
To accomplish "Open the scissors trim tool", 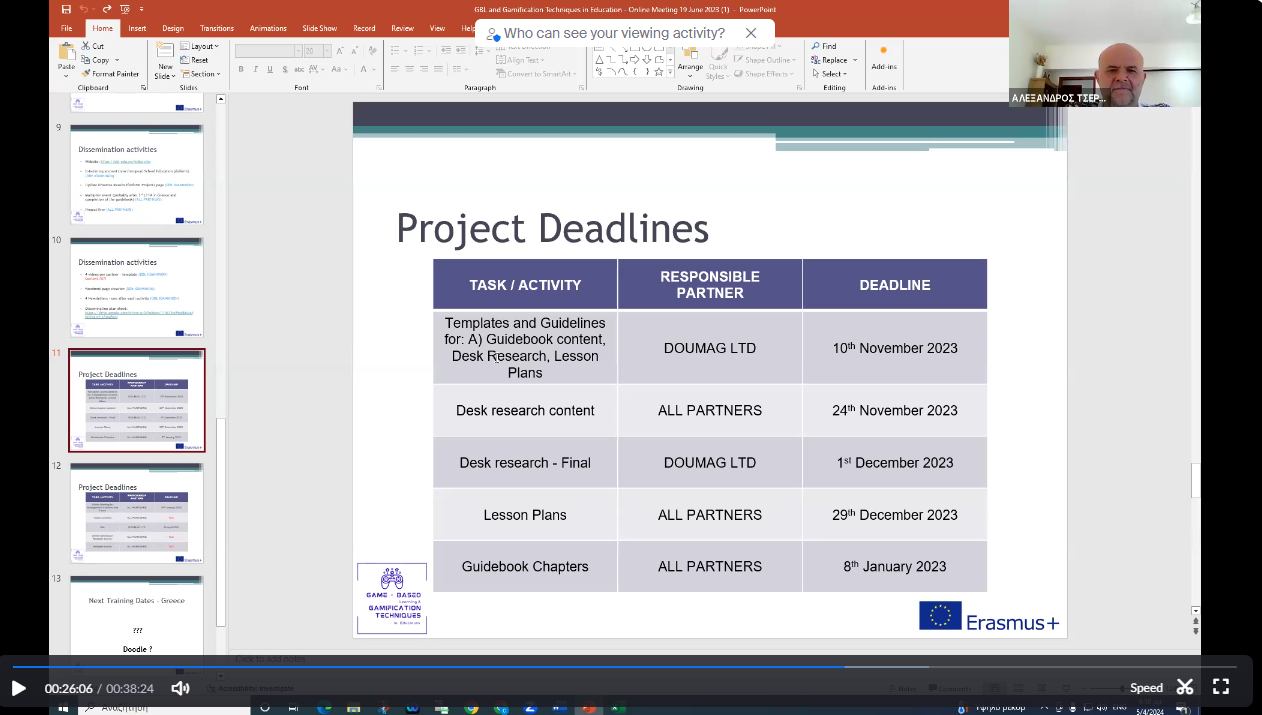I will [1185, 687].
